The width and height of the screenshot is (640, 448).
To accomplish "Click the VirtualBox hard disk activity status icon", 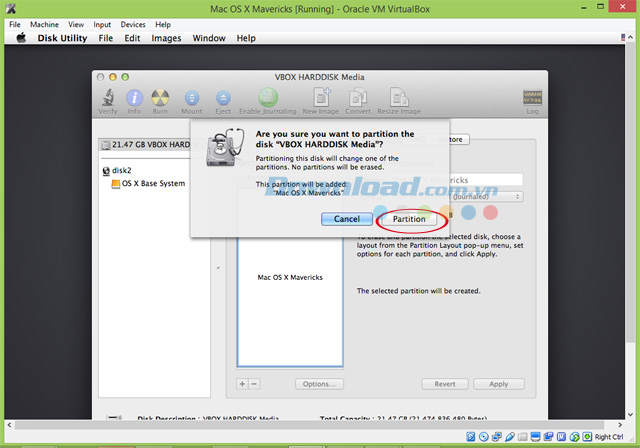I will point(471,437).
